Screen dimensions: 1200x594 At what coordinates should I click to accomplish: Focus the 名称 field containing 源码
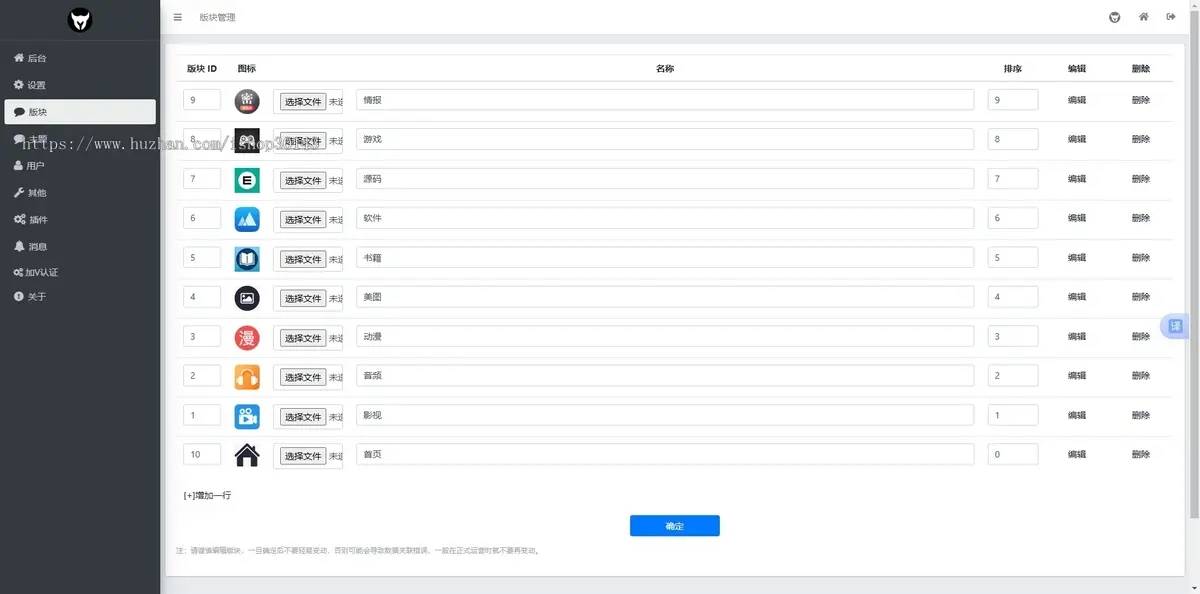click(665, 179)
